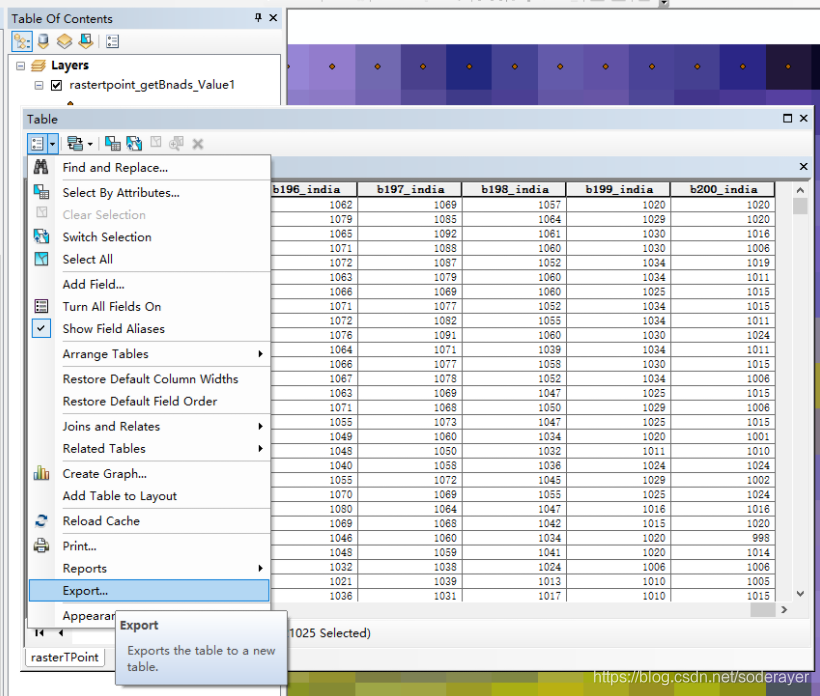The height and width of the screenshot is (696, 820).
Task: Toggle rastertpoint_getBnads_Value1 layer visibility checkbox
Action: click(56, 85)
